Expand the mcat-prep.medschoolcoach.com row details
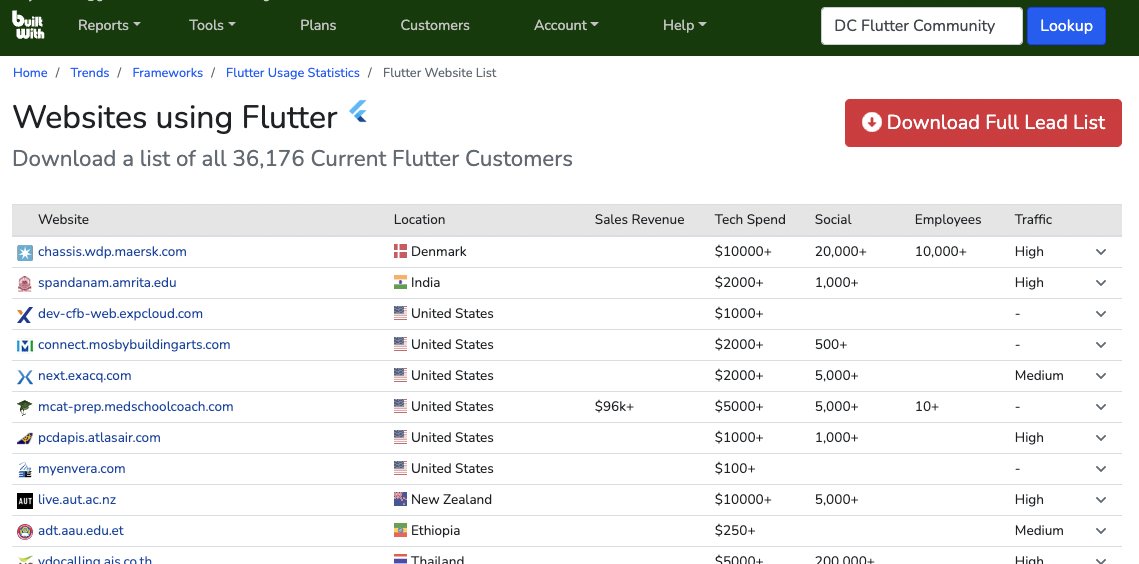 point(1101,407)
